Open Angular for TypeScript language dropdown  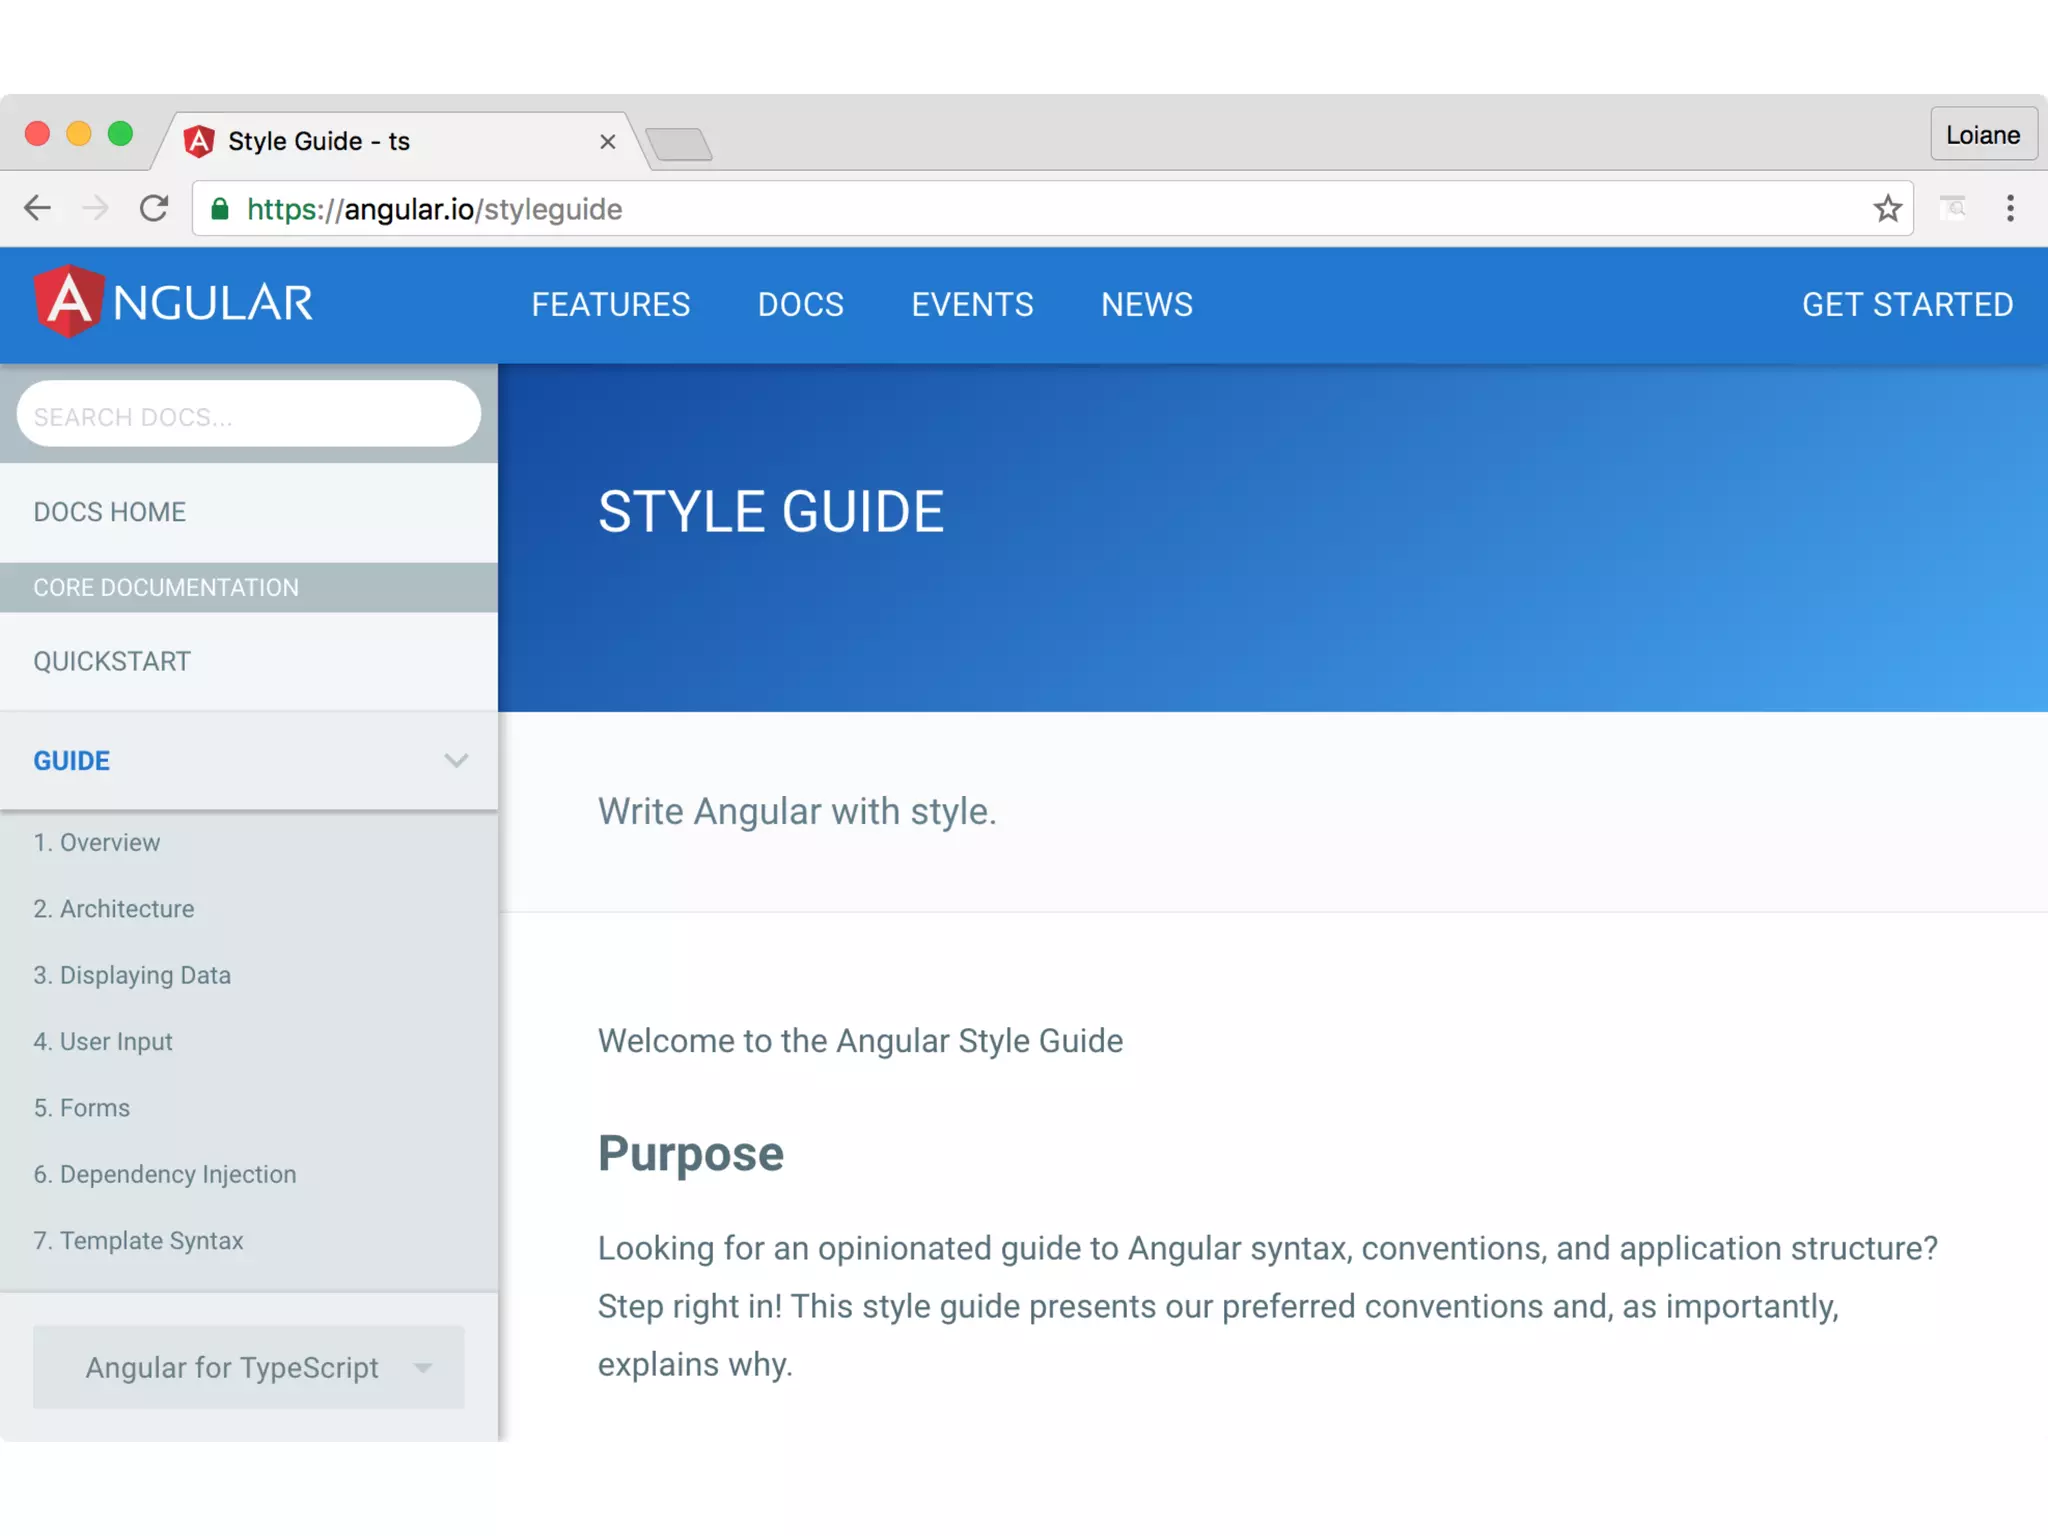[248, 1367]
